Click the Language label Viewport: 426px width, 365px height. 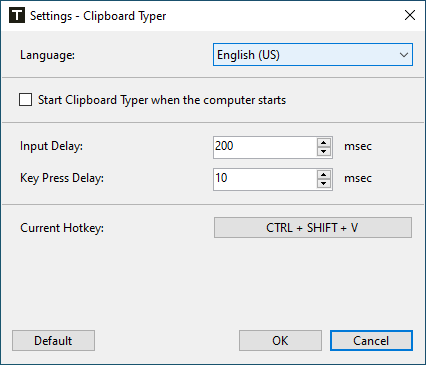(x=47, y=55)
